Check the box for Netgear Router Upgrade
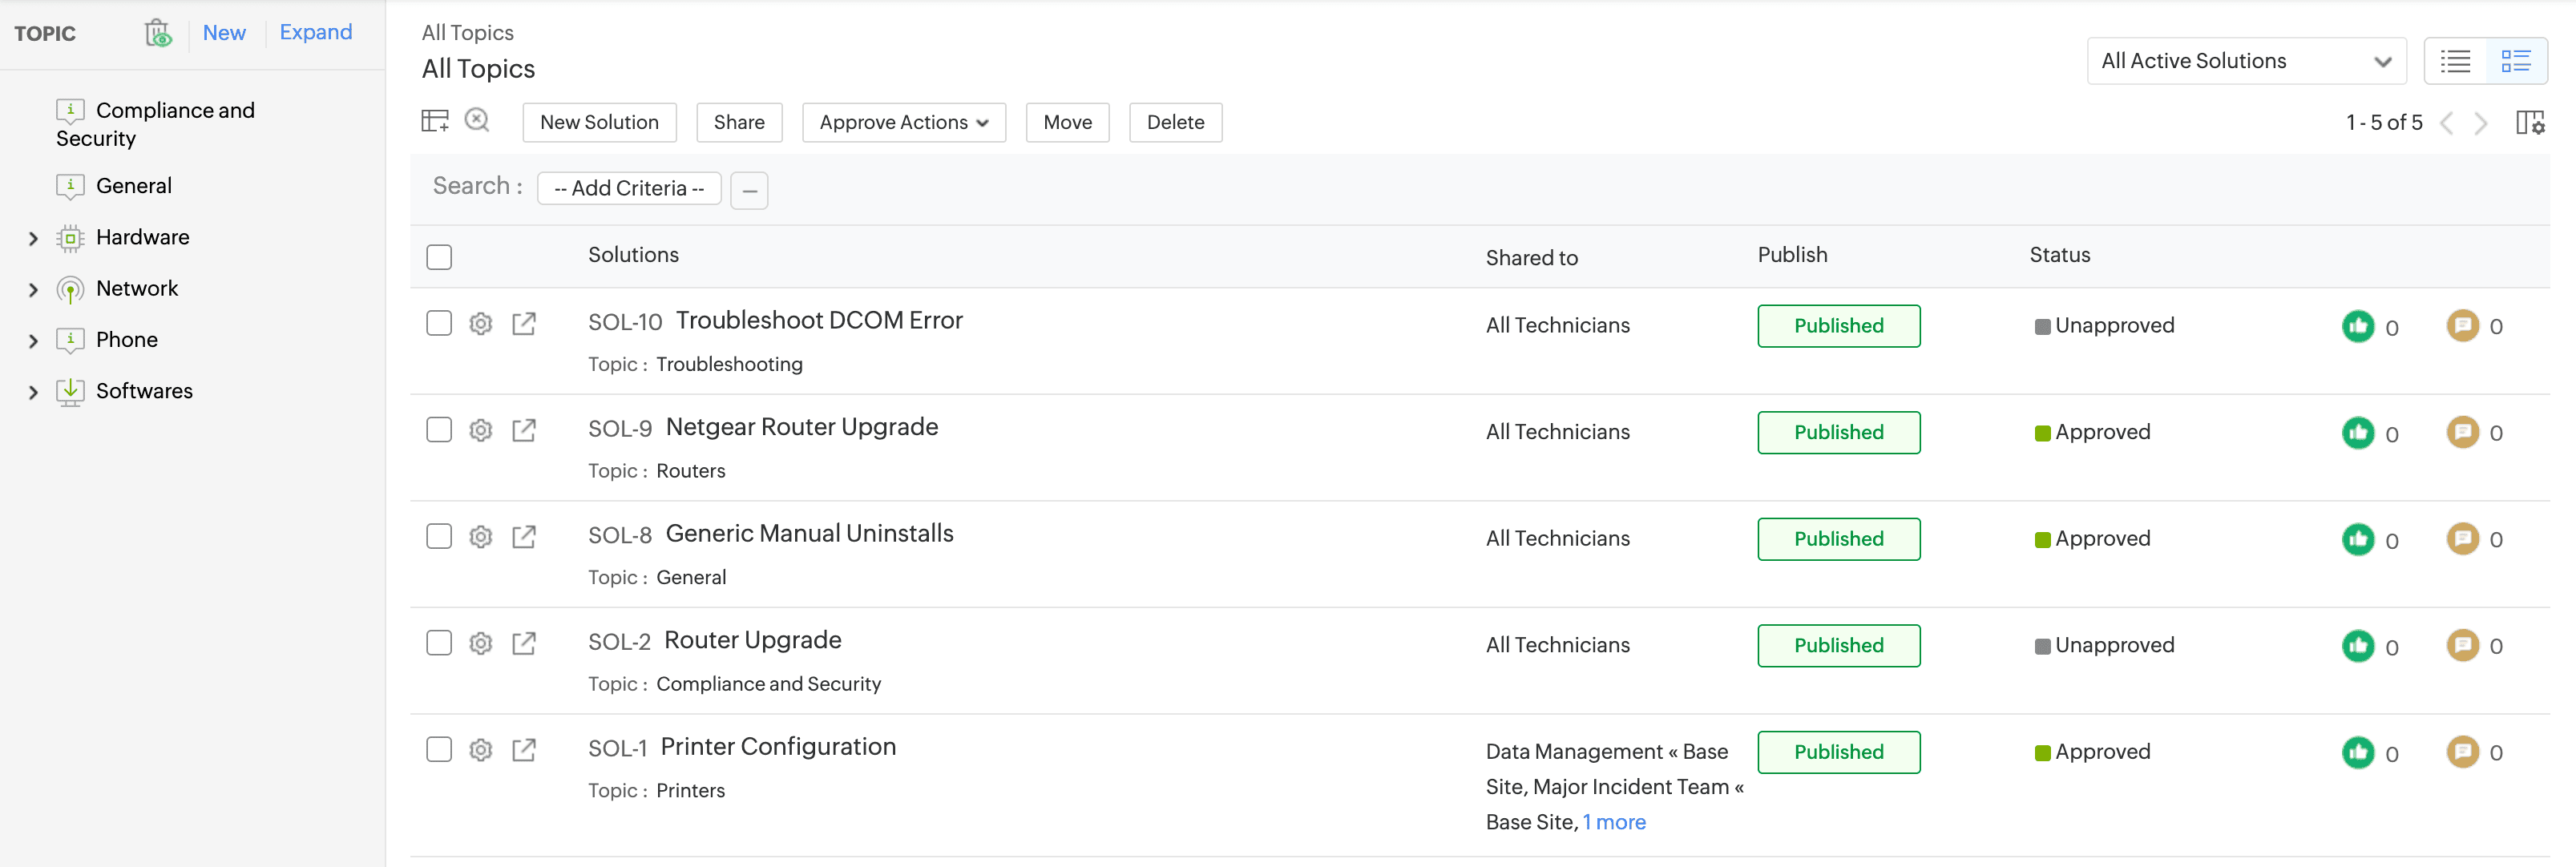This screenshot has width=2576, height=867. [439, 430]
